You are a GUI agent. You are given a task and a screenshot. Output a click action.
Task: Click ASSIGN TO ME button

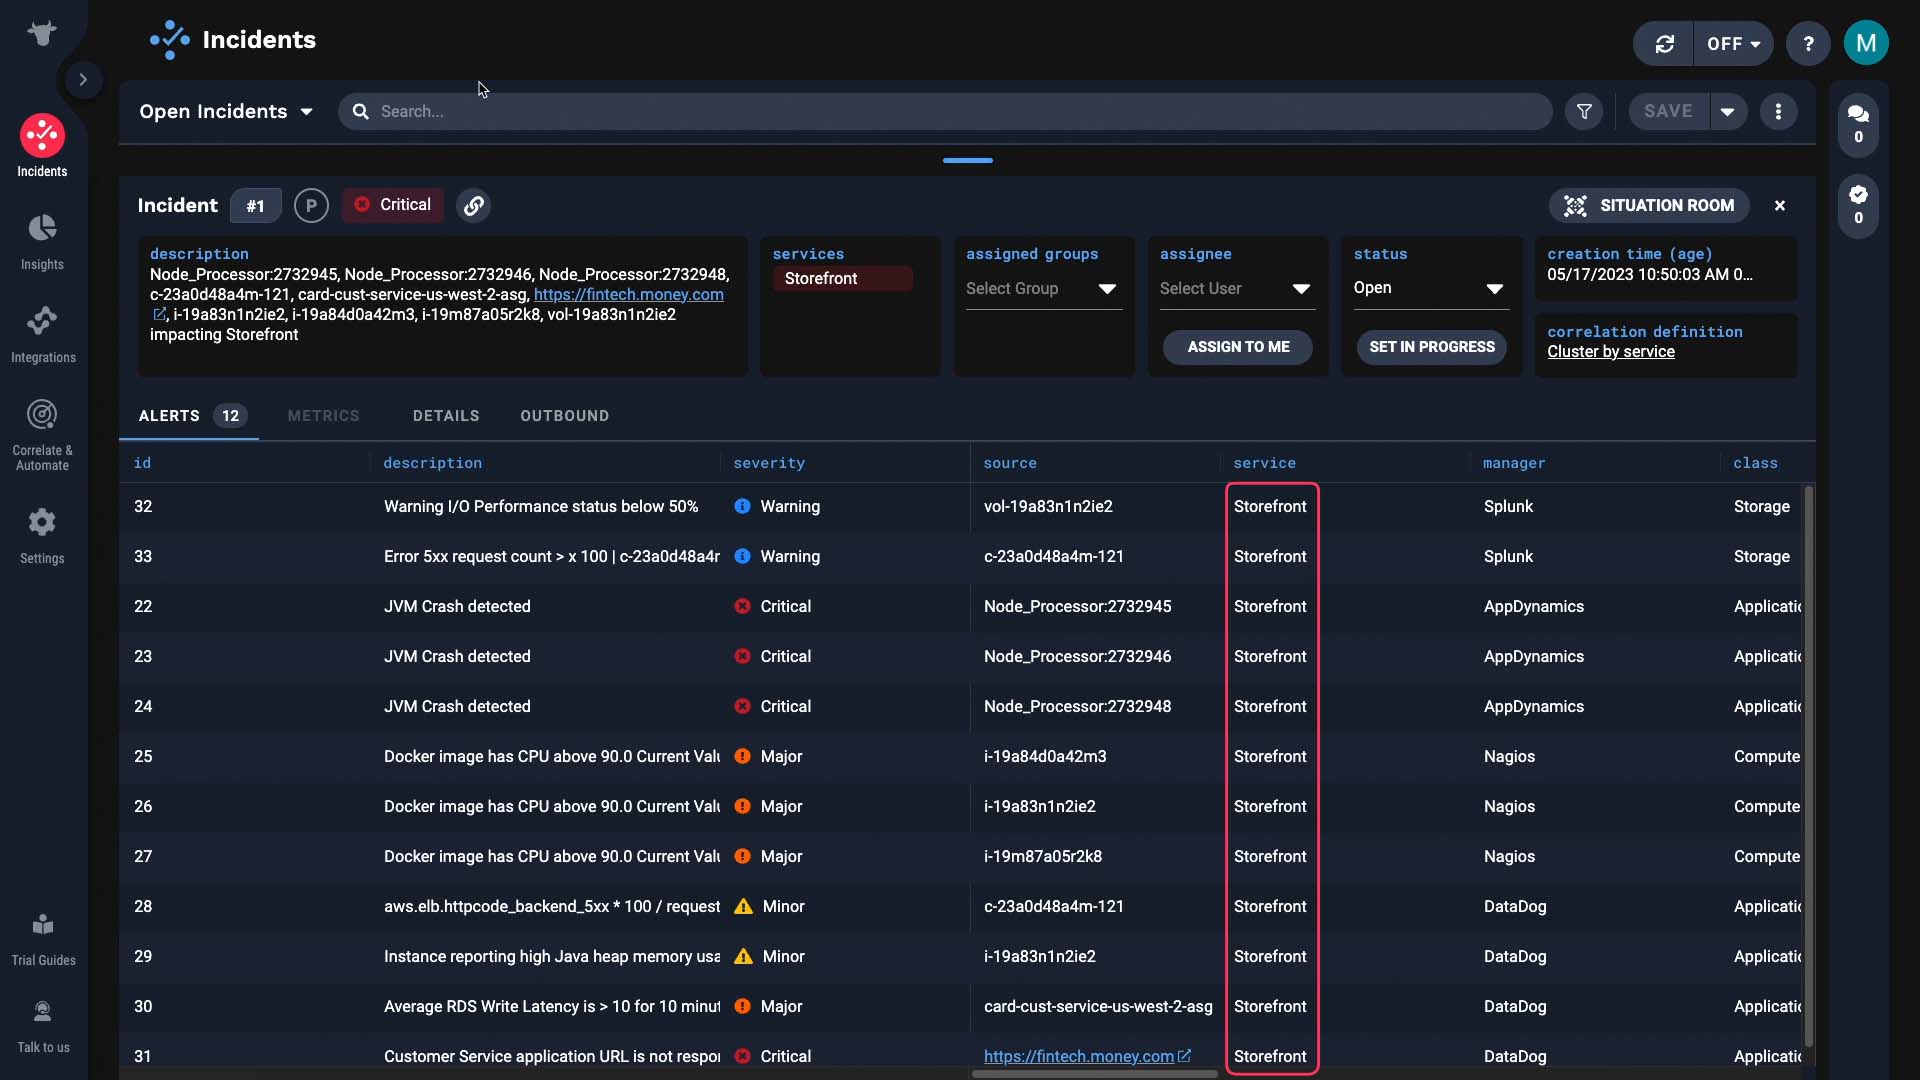(x=1238, y=346)
